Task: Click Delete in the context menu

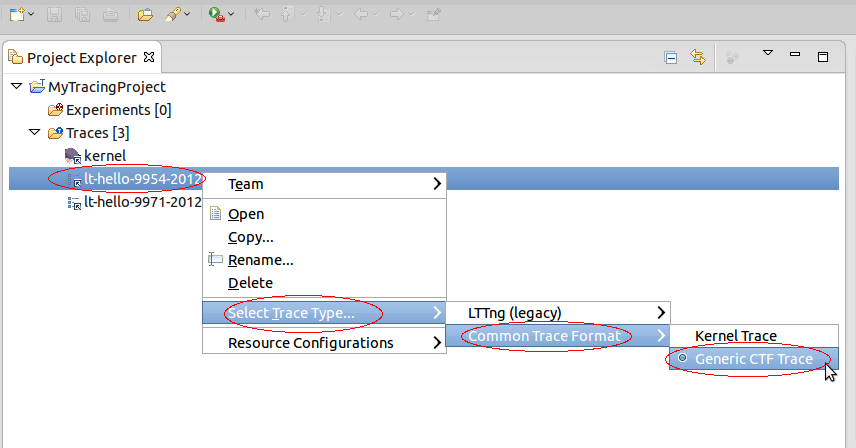Action: point(250,283)
